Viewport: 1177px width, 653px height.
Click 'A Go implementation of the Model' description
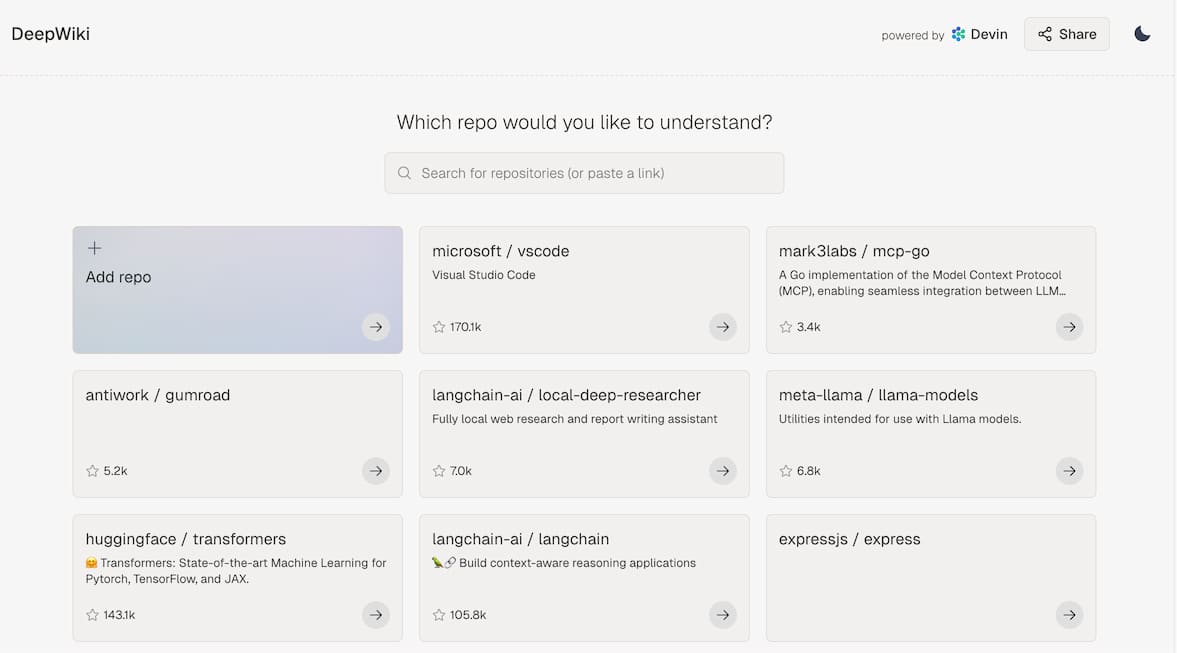click(x=922, y=283)
